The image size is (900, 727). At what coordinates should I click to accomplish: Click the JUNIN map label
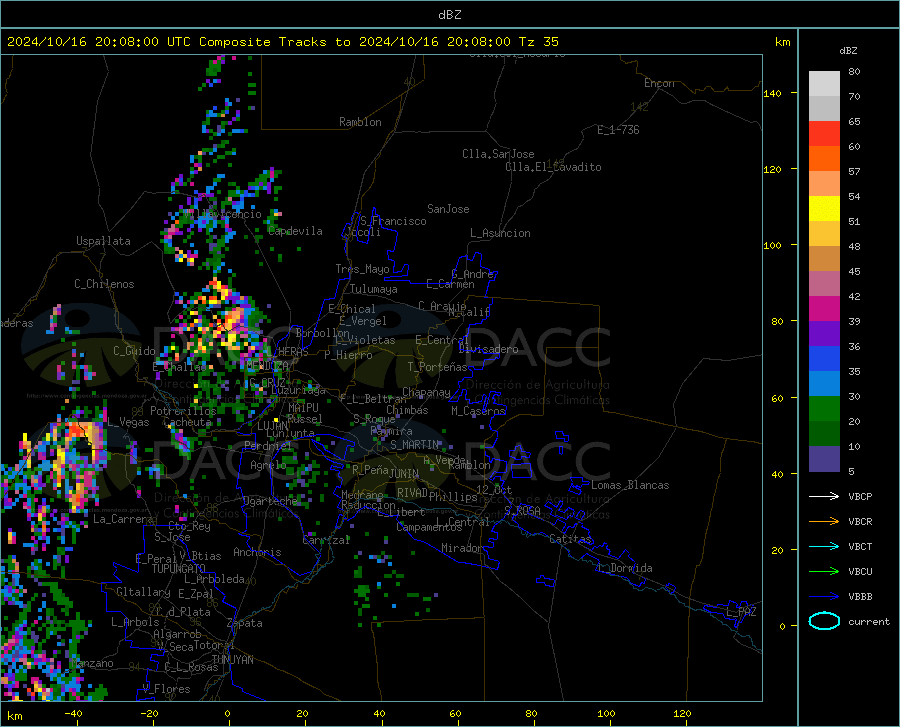tap(404, 473)
